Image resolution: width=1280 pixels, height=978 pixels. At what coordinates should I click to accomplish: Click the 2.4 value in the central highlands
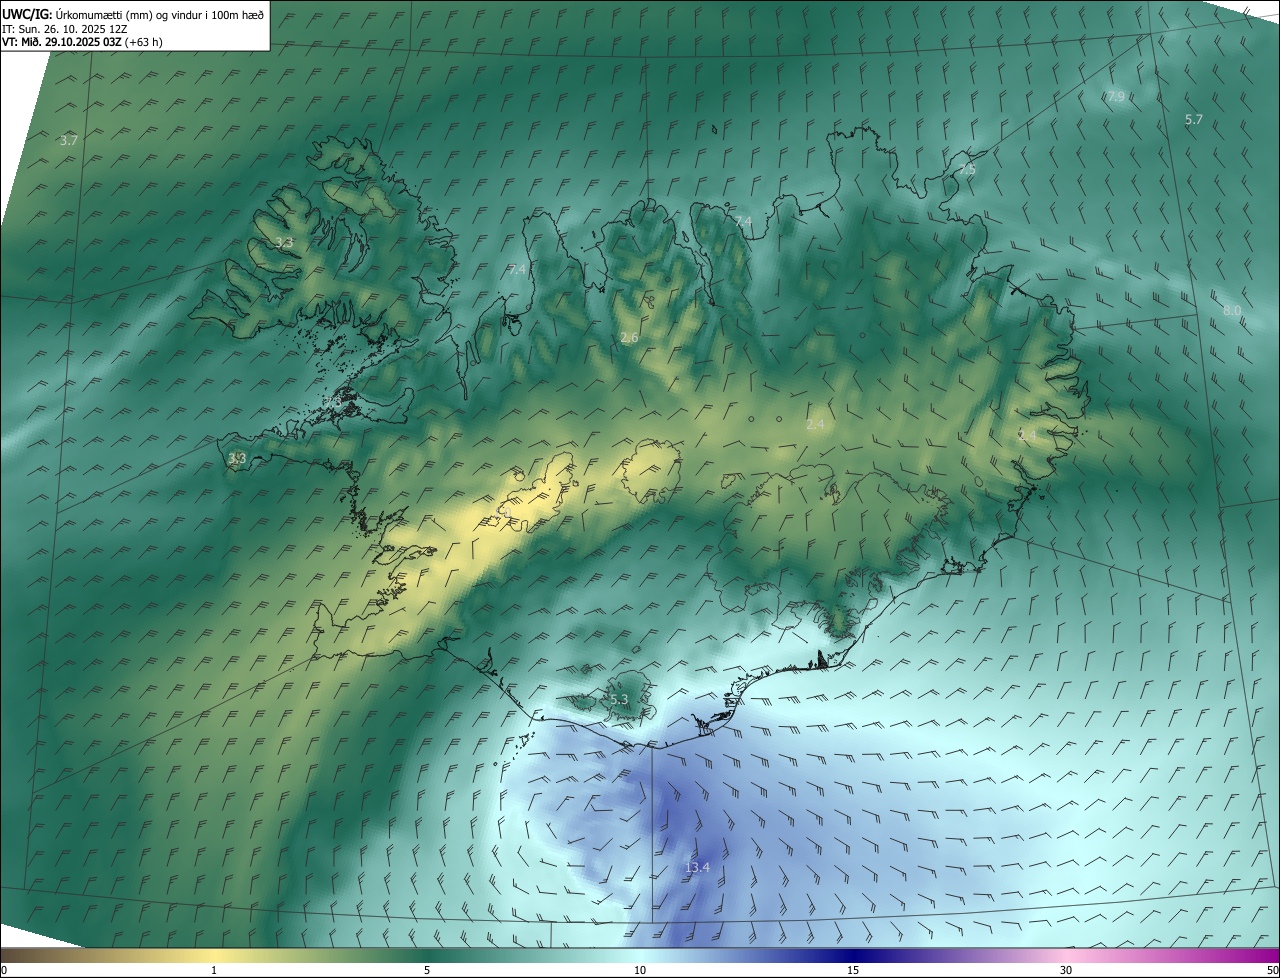tap(815, 424)
